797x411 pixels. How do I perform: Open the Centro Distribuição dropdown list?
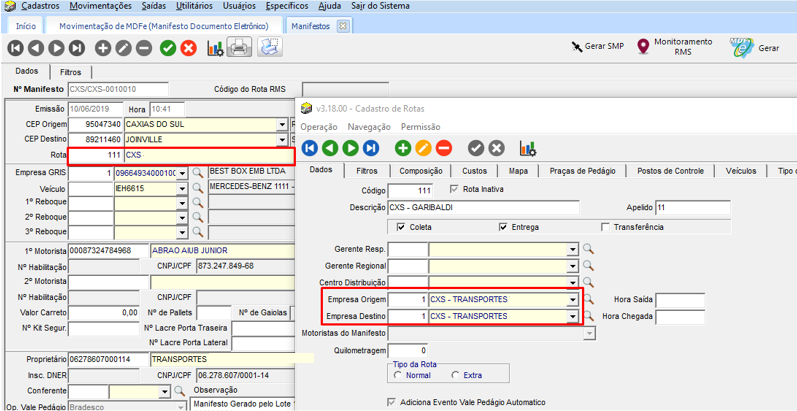[573, 282]
